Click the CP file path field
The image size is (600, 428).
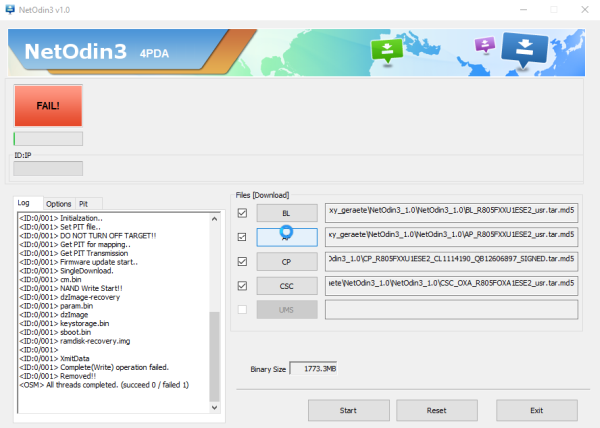click(452, 262)
